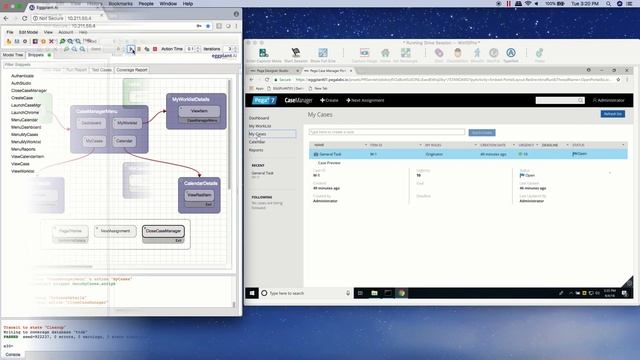Click the red X delete icon in Eggplant toolbar
The width and height of the screenshot is (640, 360).
tap(51, 41)
